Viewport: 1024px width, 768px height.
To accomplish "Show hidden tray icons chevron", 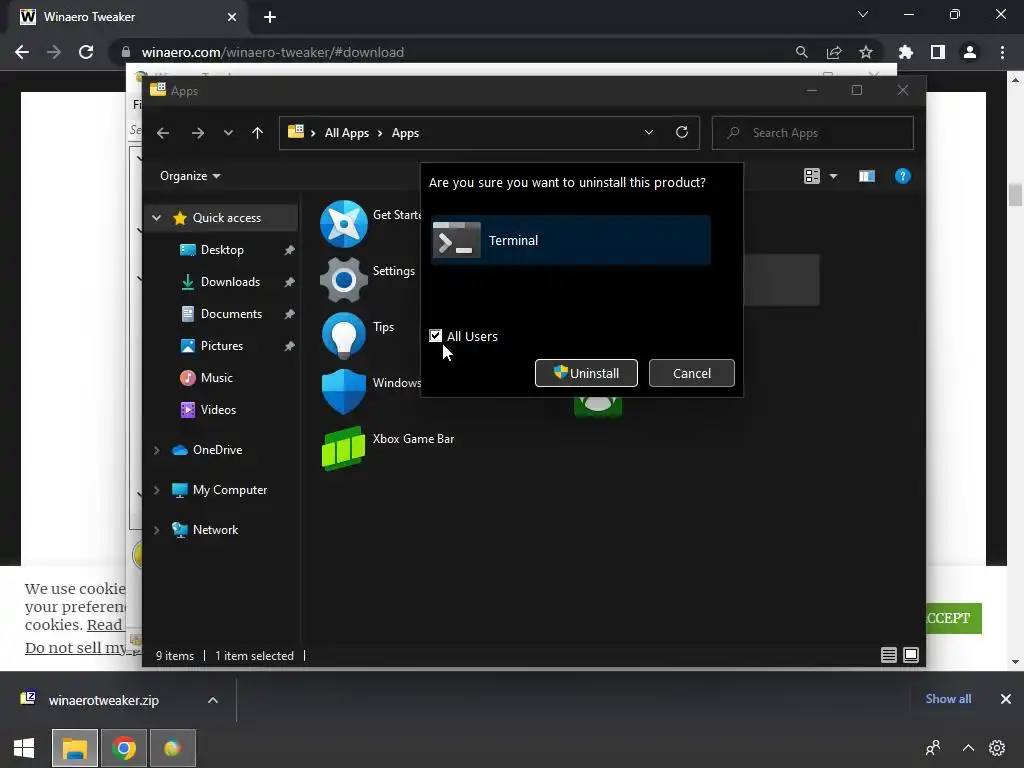I will pyautogui.click(x=968, y=748).
